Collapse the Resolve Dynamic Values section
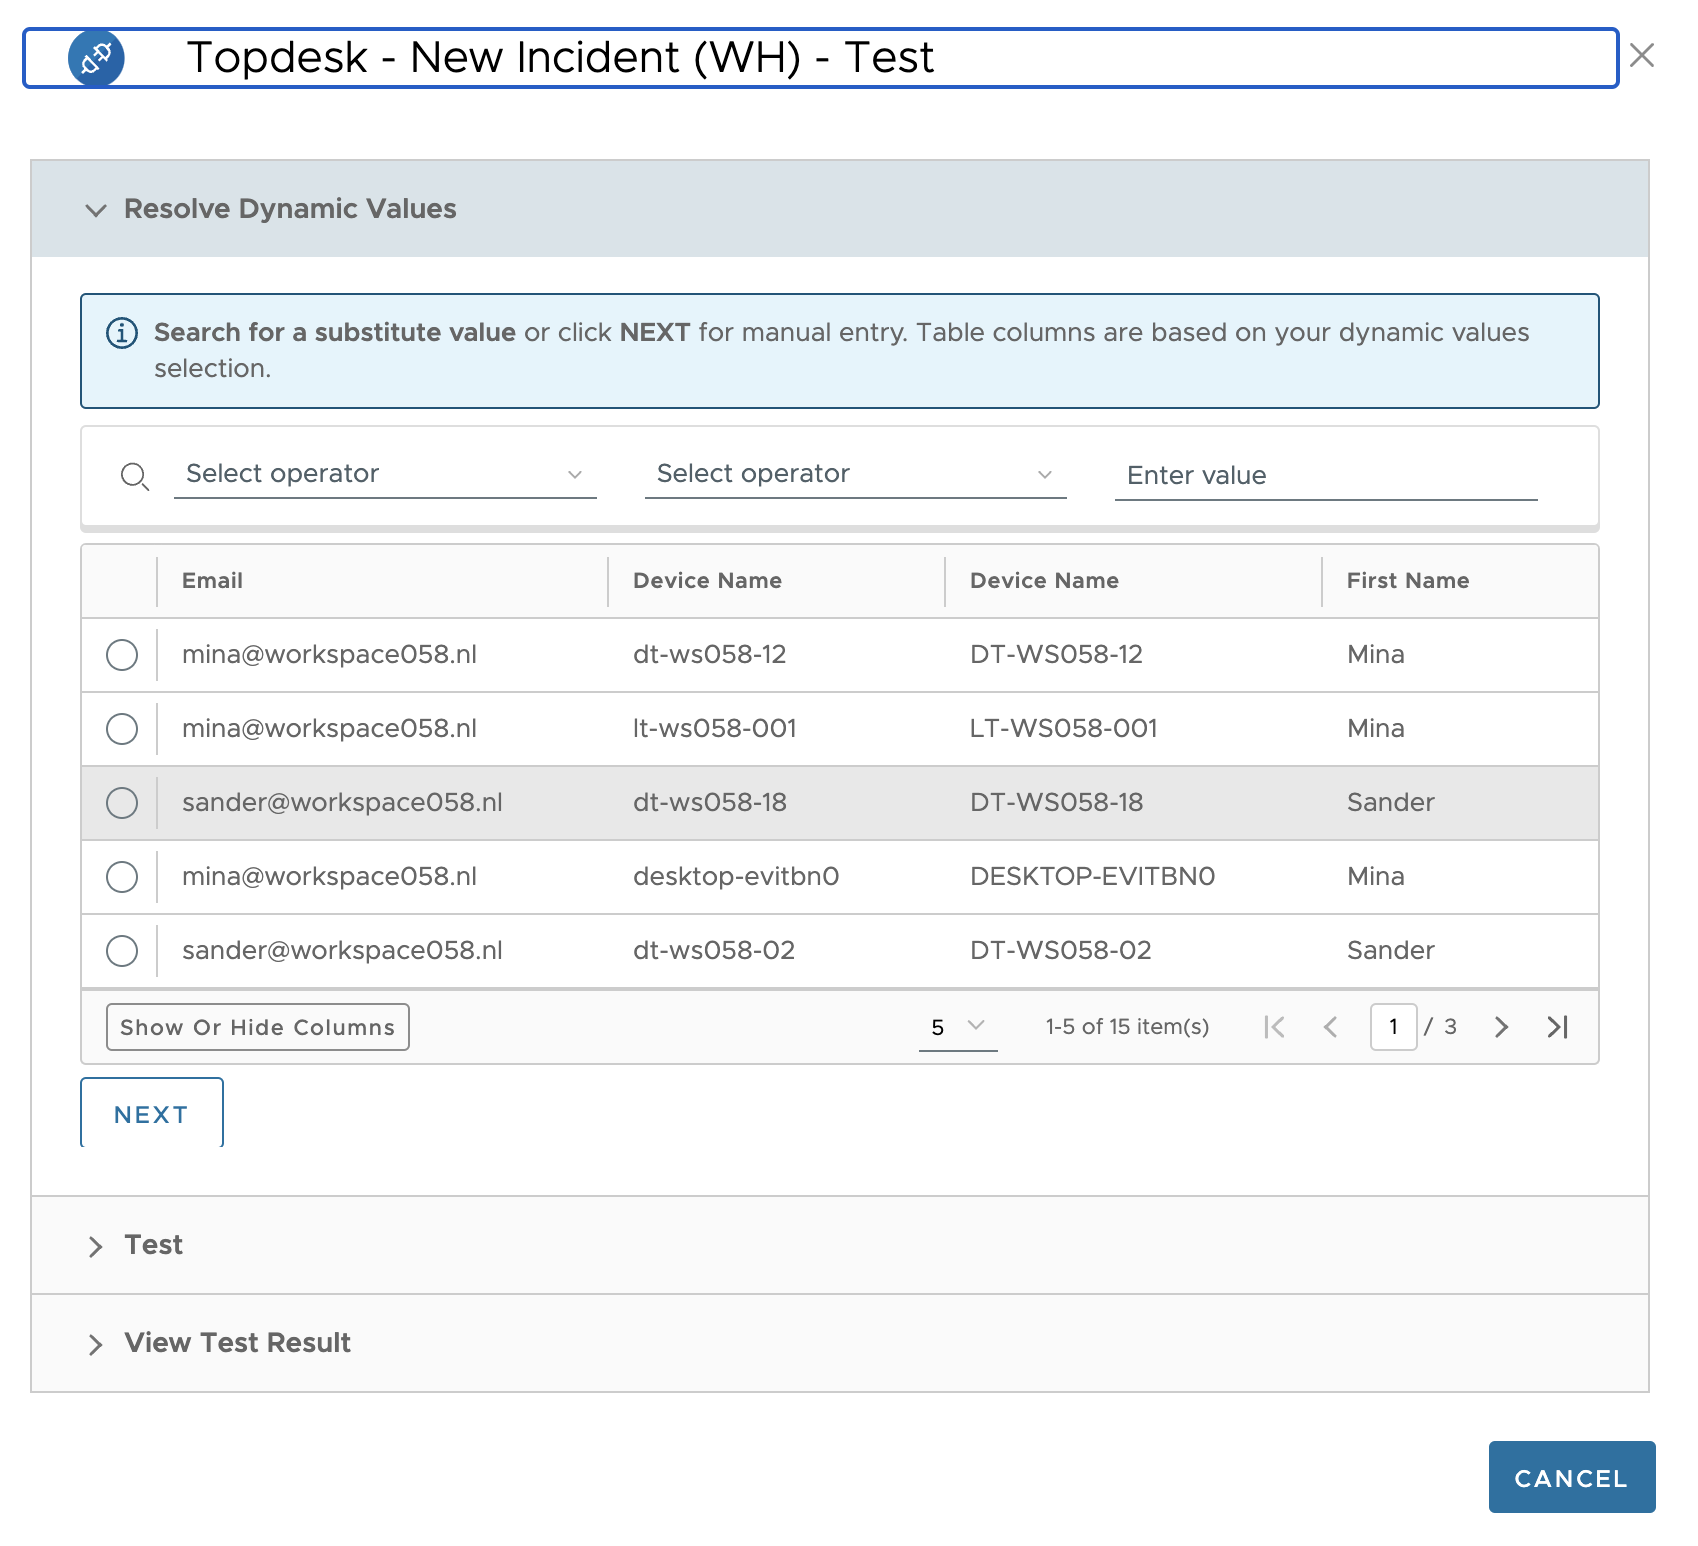The width and height of the screenshot is (1698, 1546). pyautogui.click(x=96, y=210)
